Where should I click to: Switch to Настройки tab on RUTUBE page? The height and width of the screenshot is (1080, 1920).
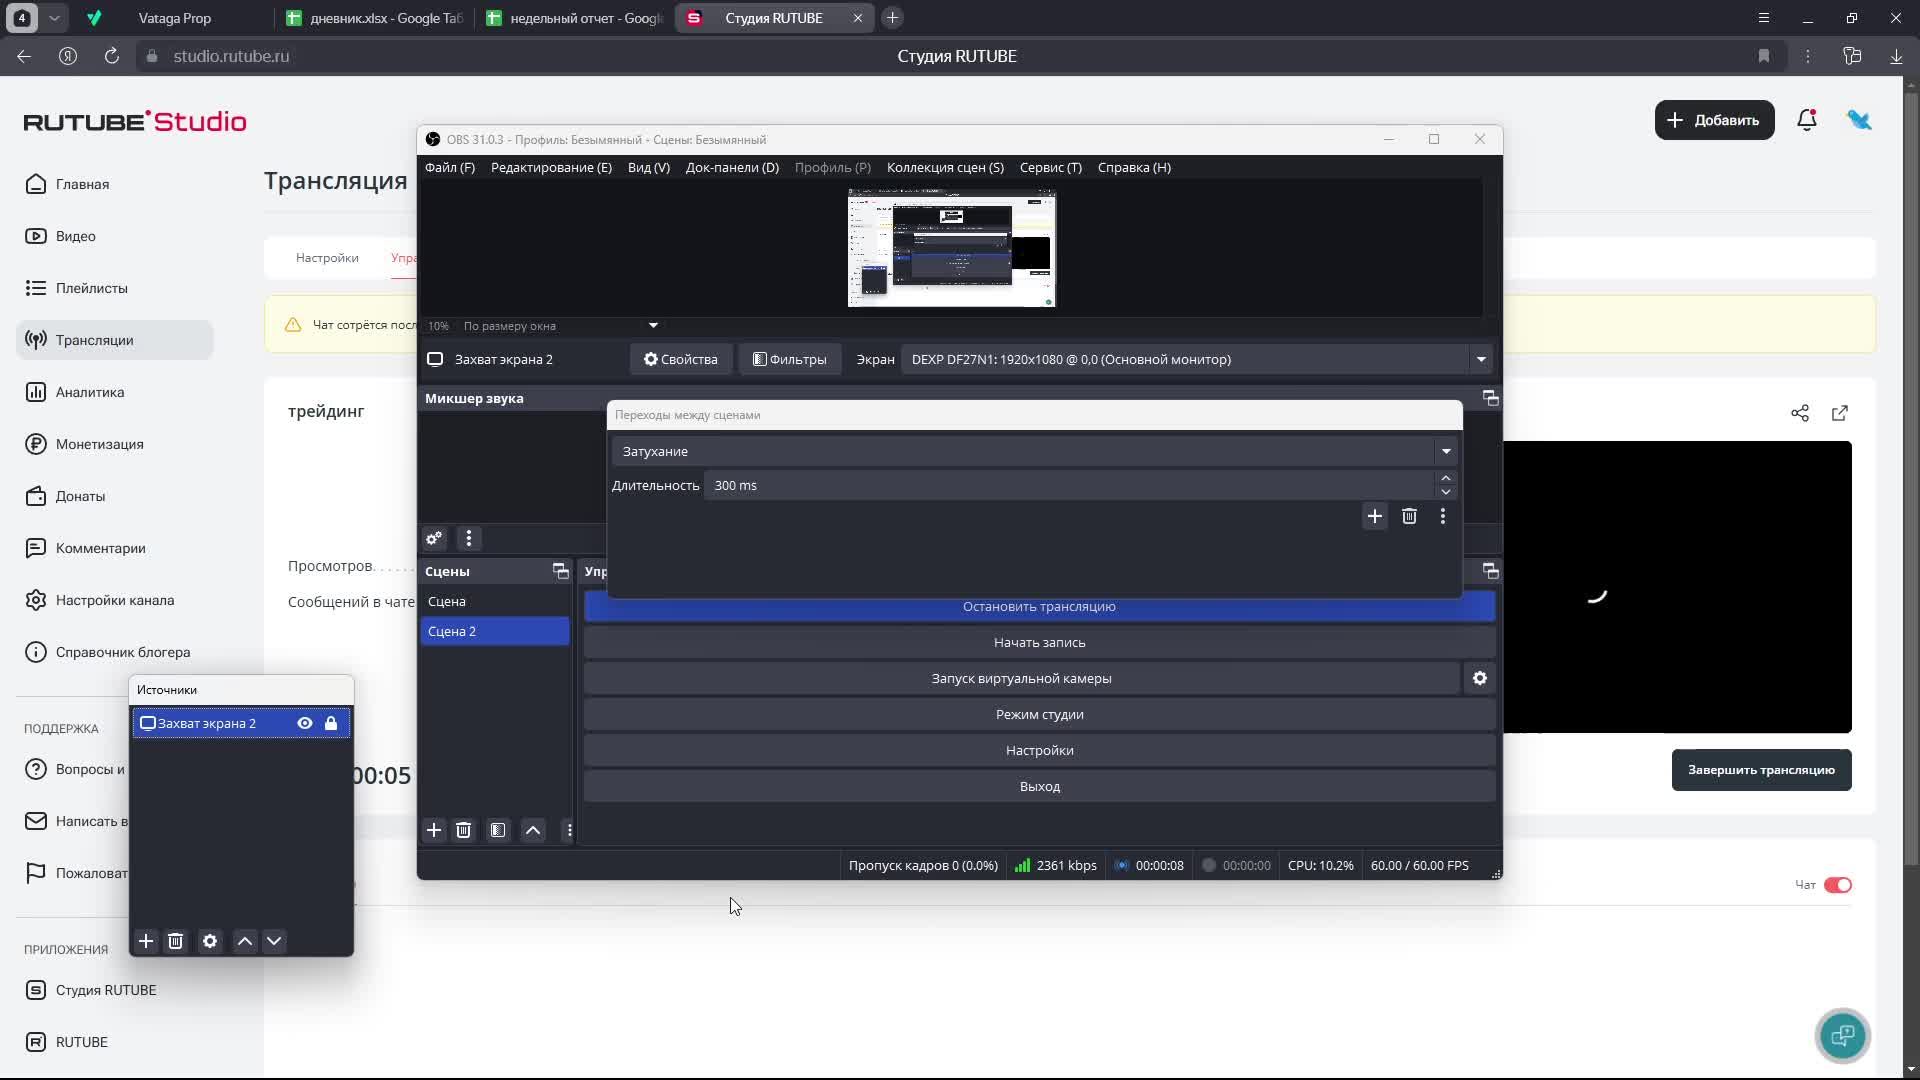pos(327,258)
